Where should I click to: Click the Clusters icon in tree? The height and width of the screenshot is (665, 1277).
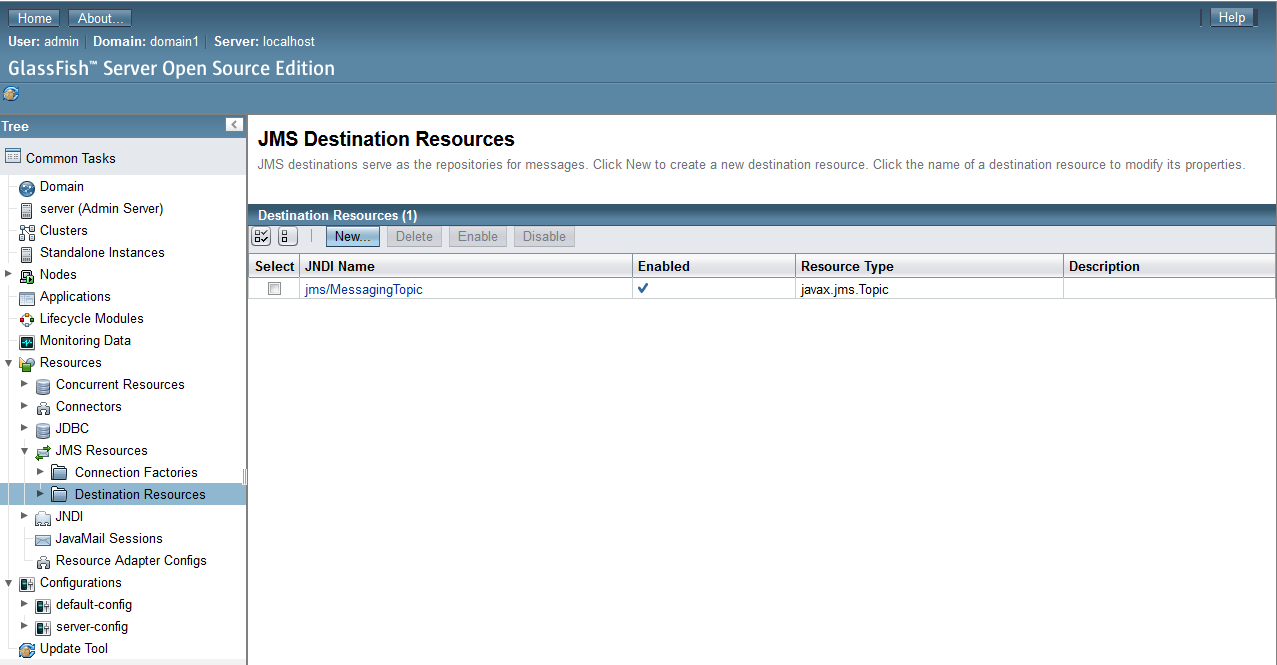(27, 232)
